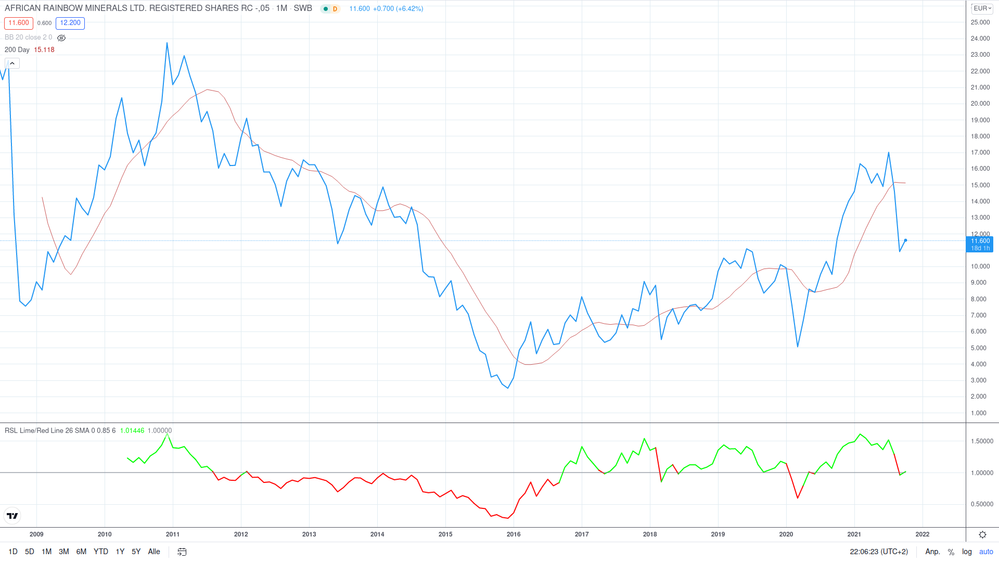
Task: Open chart settings gear icon
Action: click(982, 535)
